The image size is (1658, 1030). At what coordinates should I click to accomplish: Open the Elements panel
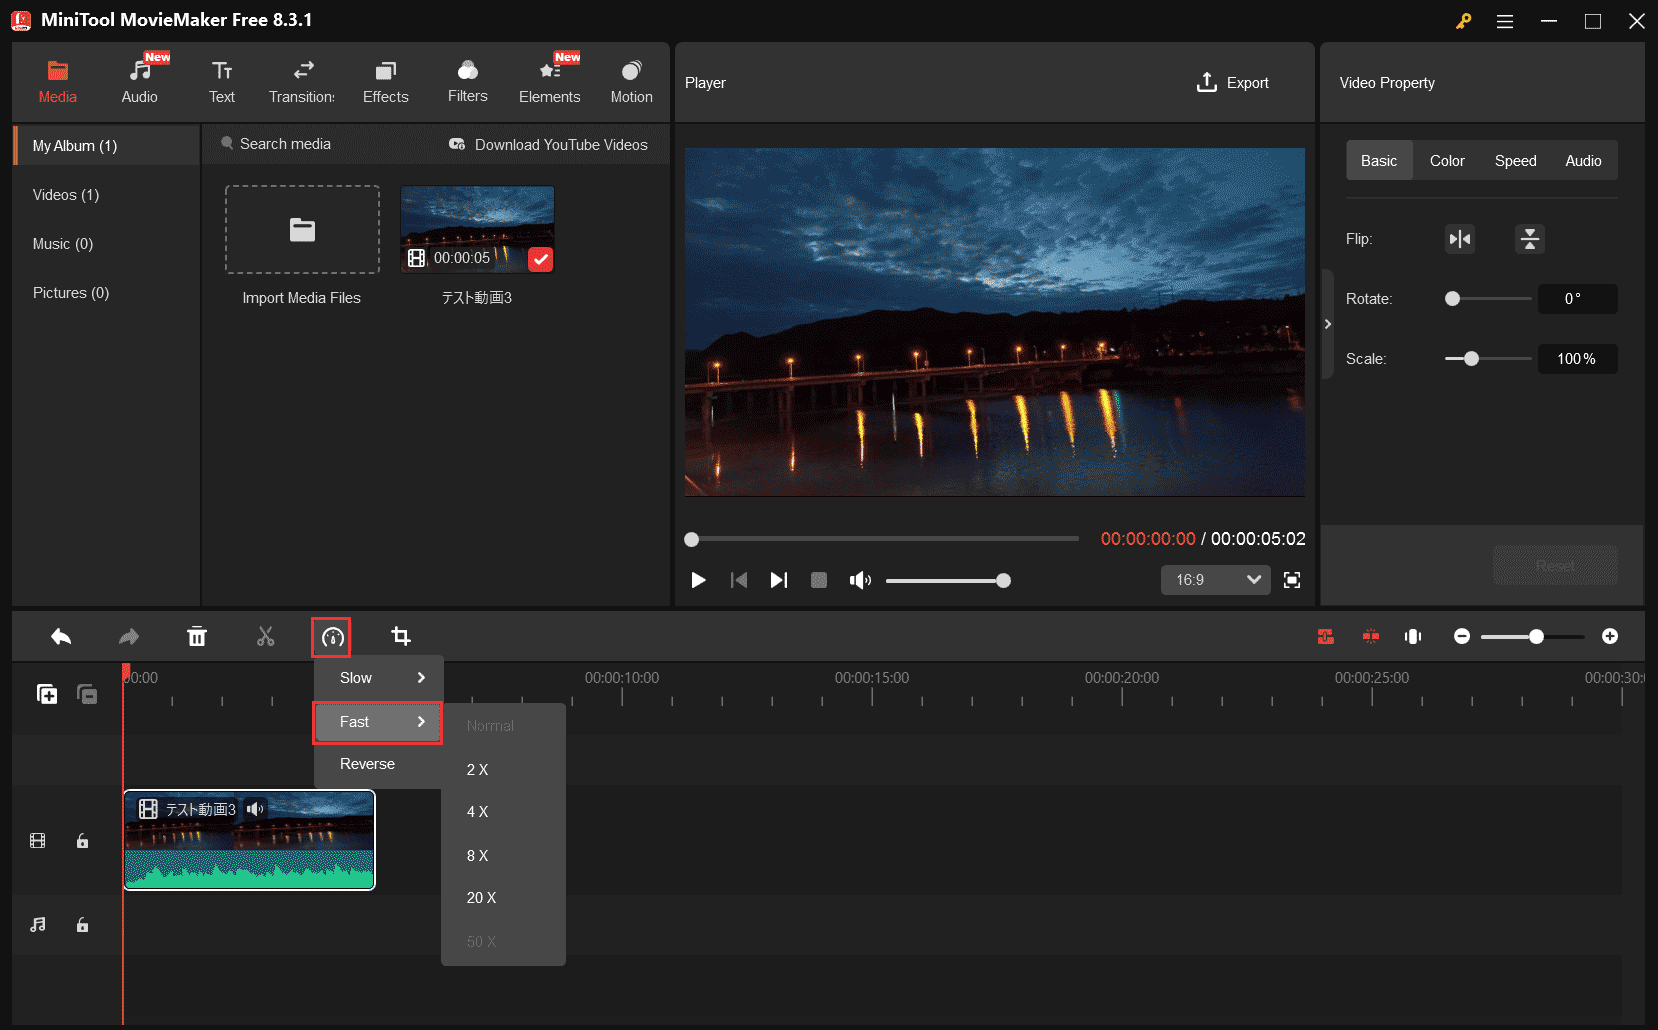pos(549,81)
